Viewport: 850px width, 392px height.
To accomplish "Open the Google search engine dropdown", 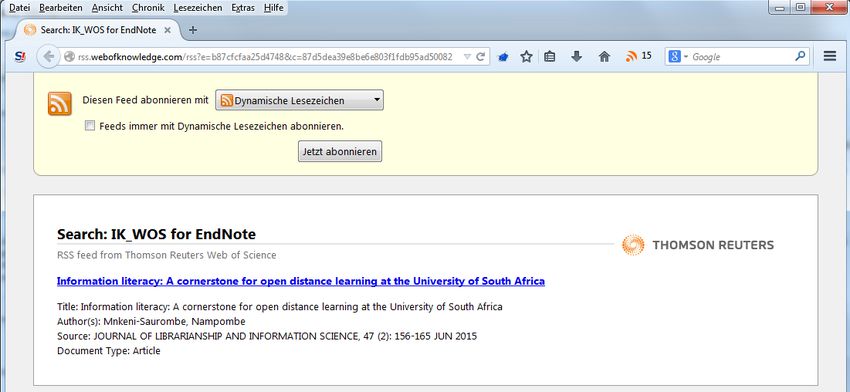I will pos(678,56).
